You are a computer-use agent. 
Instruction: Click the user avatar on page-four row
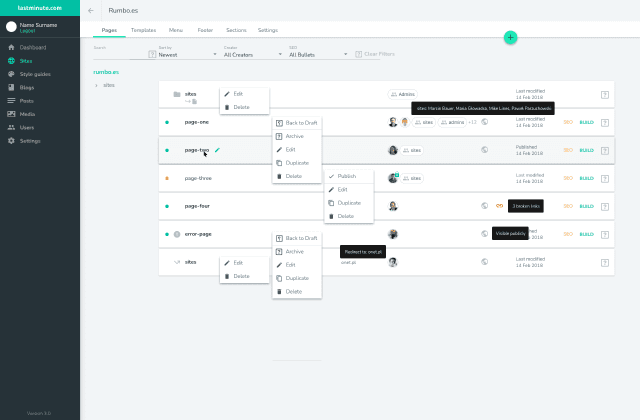[393, 206]
